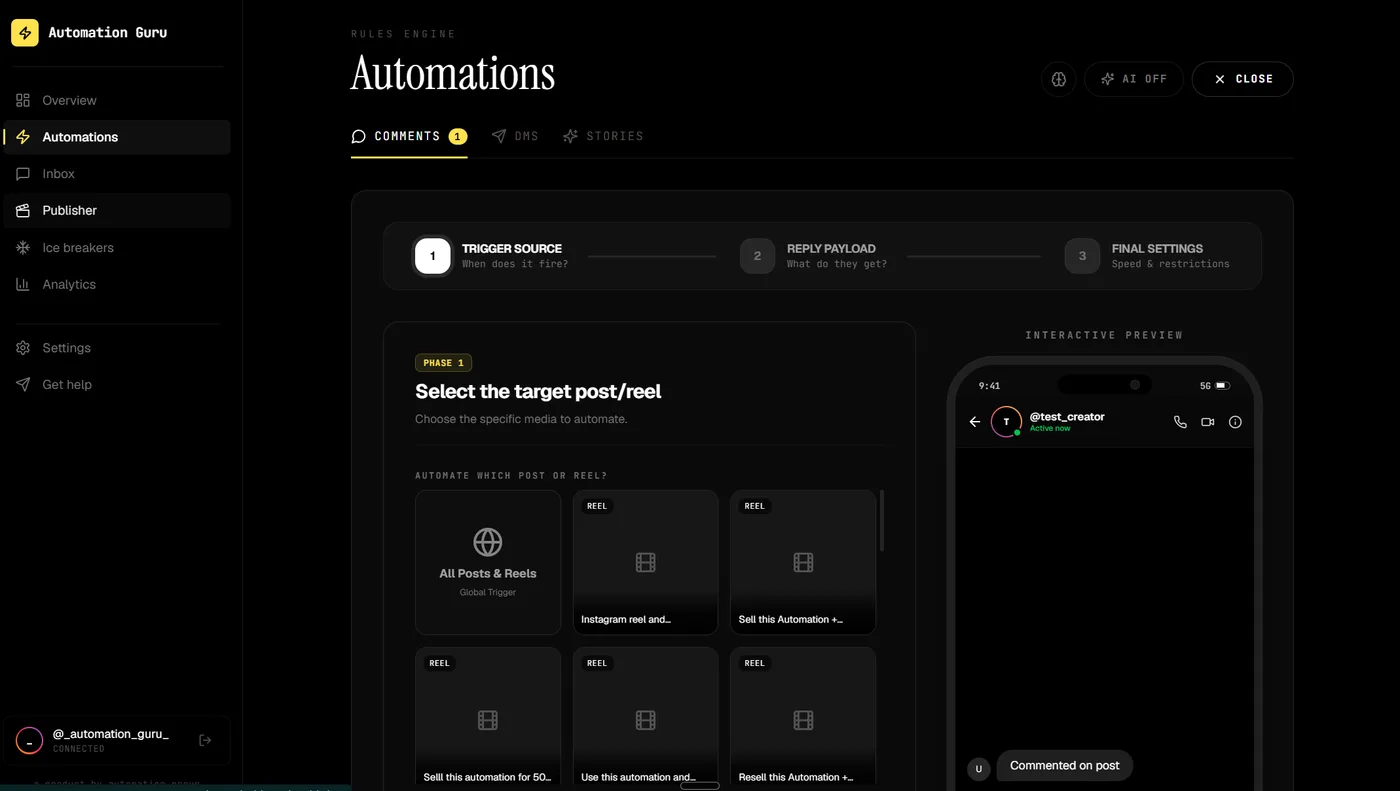This screenshot has width=1400, height=791.
Task: Click the video call icon in preview
Action: (x=1208, y=422)
